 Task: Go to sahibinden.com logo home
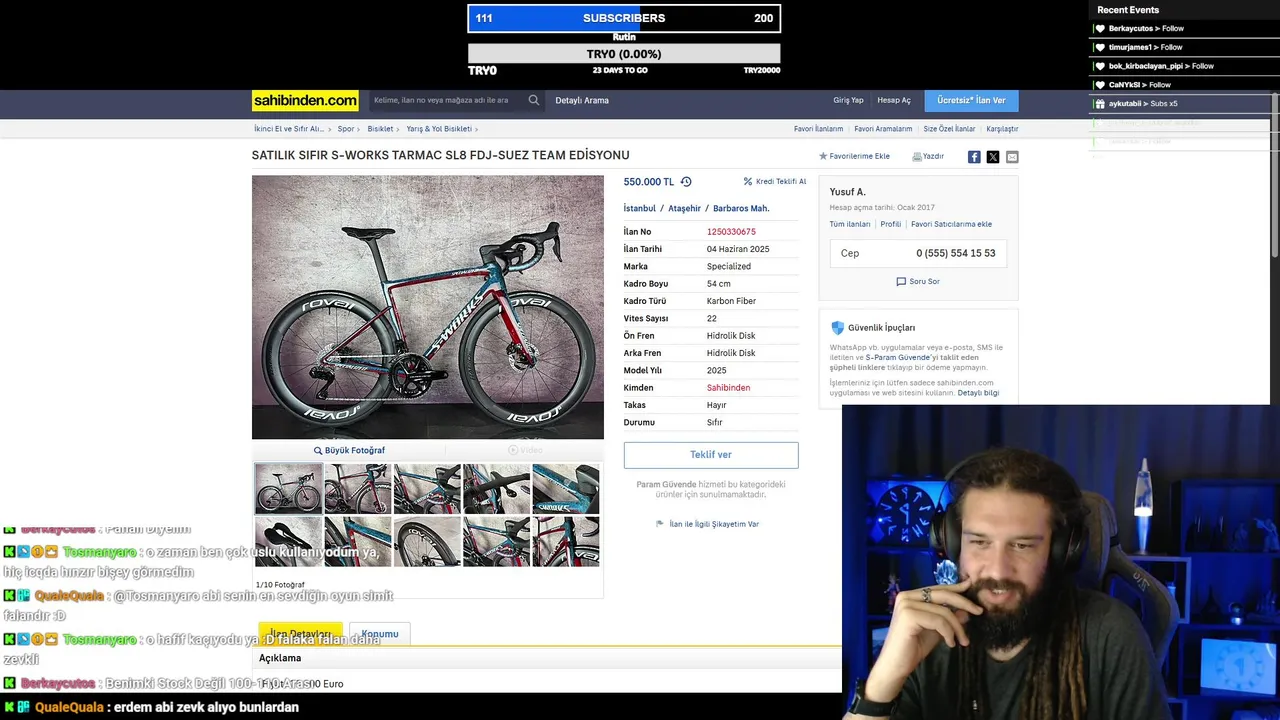click(x=305, y=100)
